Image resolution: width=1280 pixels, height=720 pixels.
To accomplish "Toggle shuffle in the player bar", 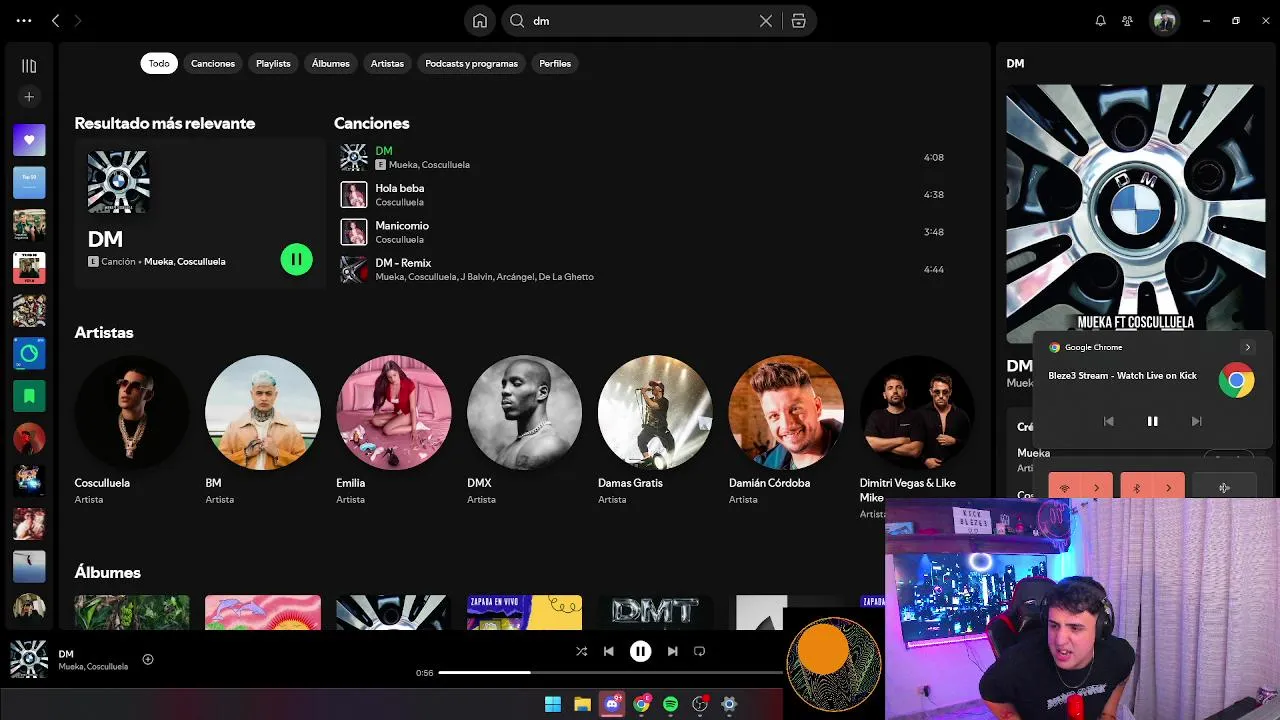I will [x=581, y=651].
